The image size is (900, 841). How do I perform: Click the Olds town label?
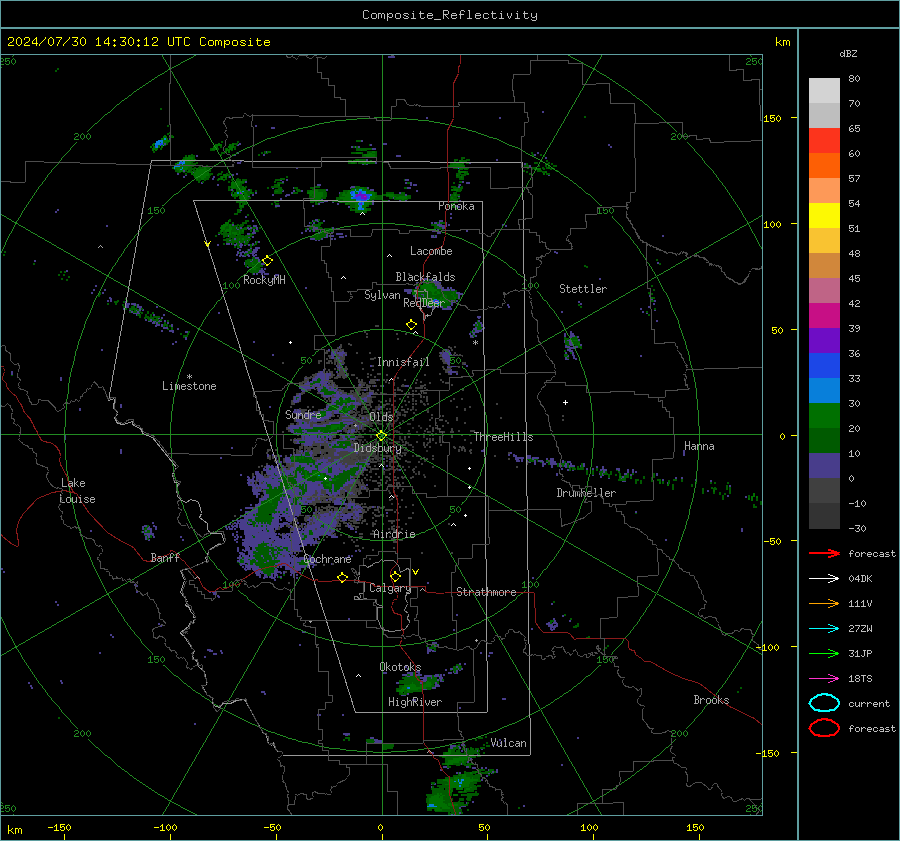[x=381, y=417]
